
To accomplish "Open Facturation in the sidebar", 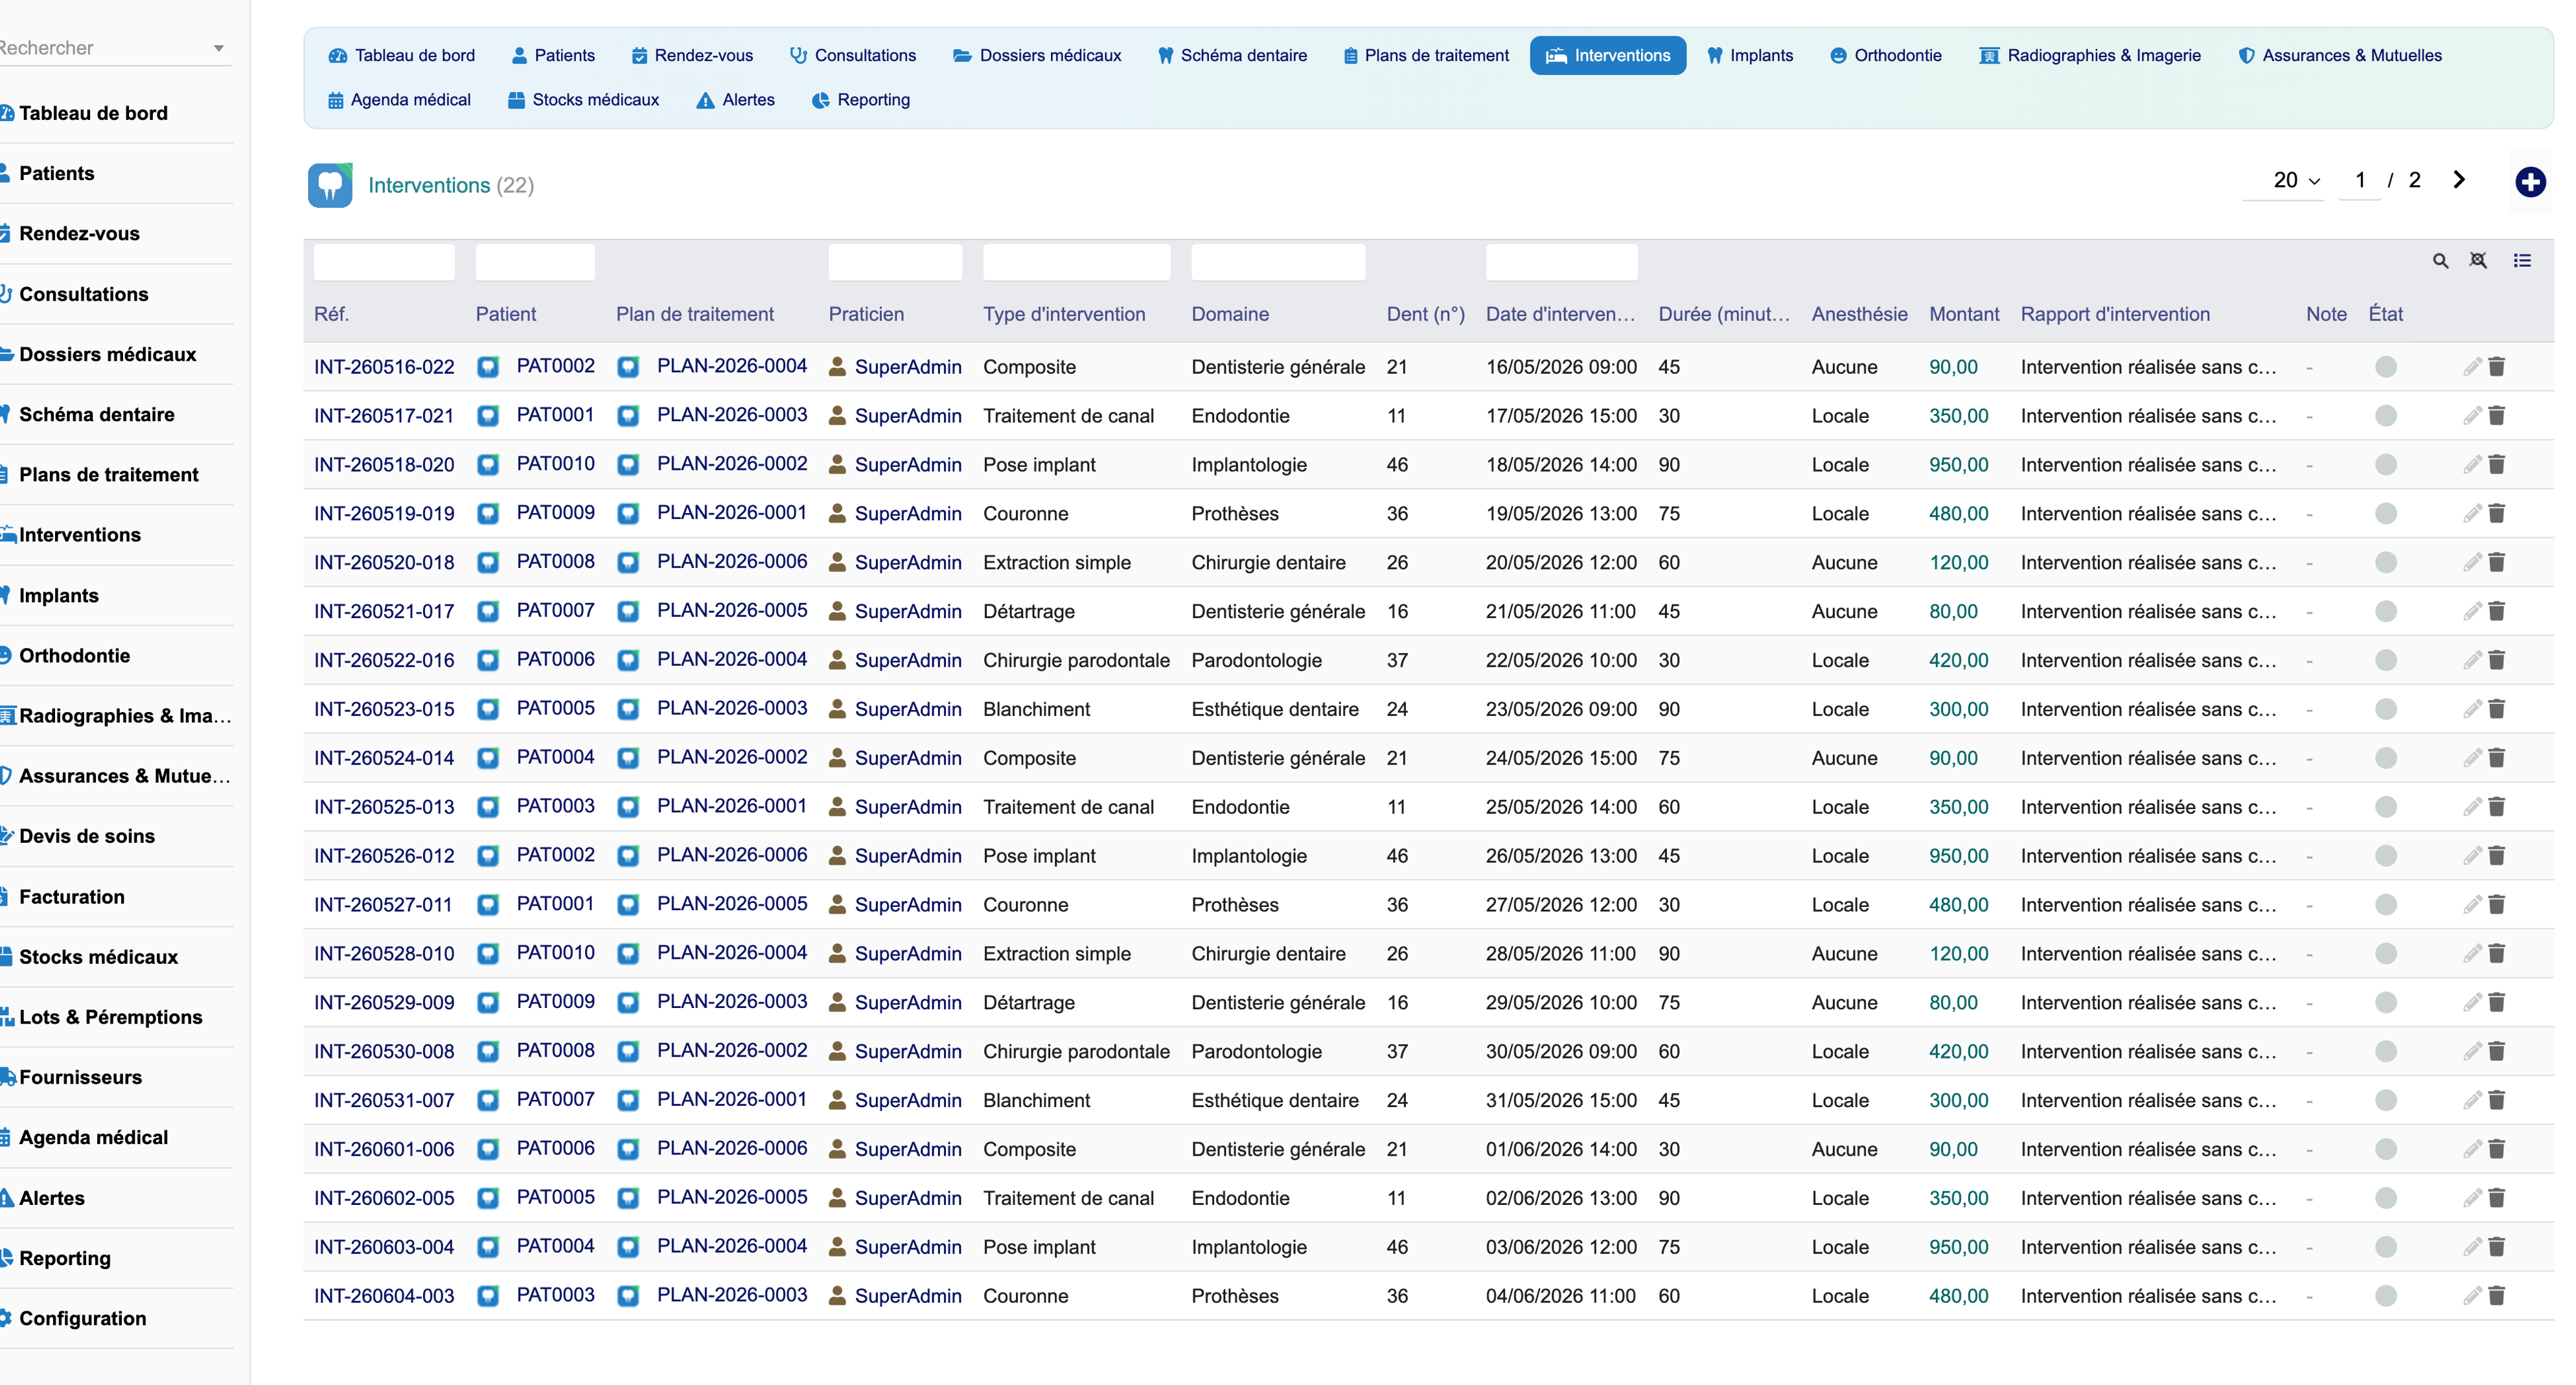I will pyautogui.click(x=72, y=897).
